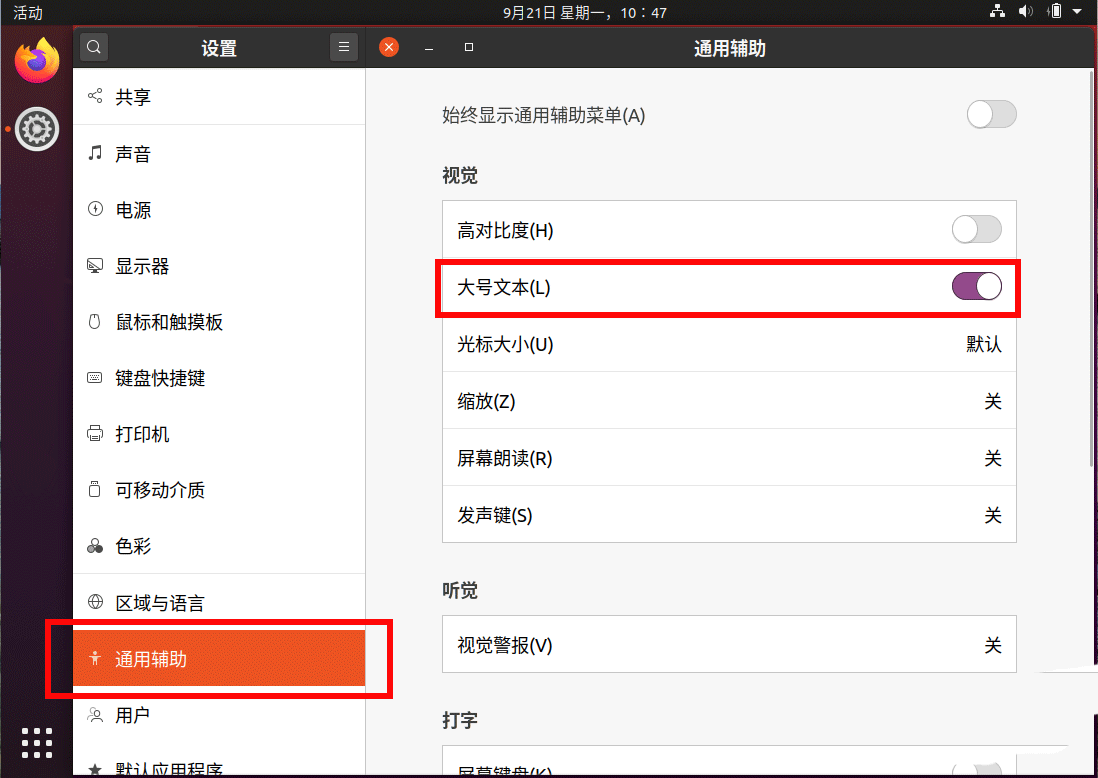Click the search icon in Settings header
The width and height of the screenshot is (1098, 778).
[x=93, y=47]
